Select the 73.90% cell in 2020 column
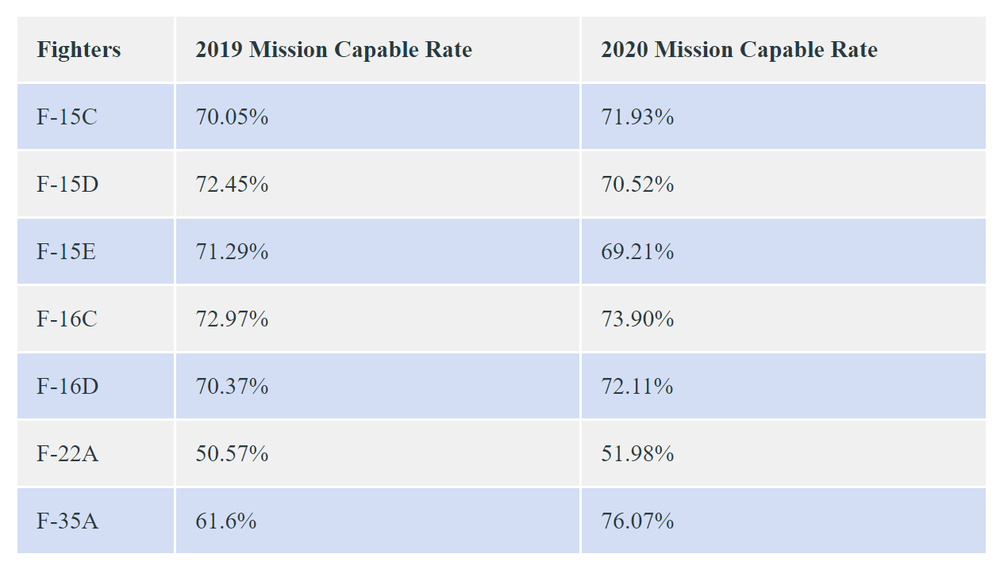 click(x=637, y=319)
